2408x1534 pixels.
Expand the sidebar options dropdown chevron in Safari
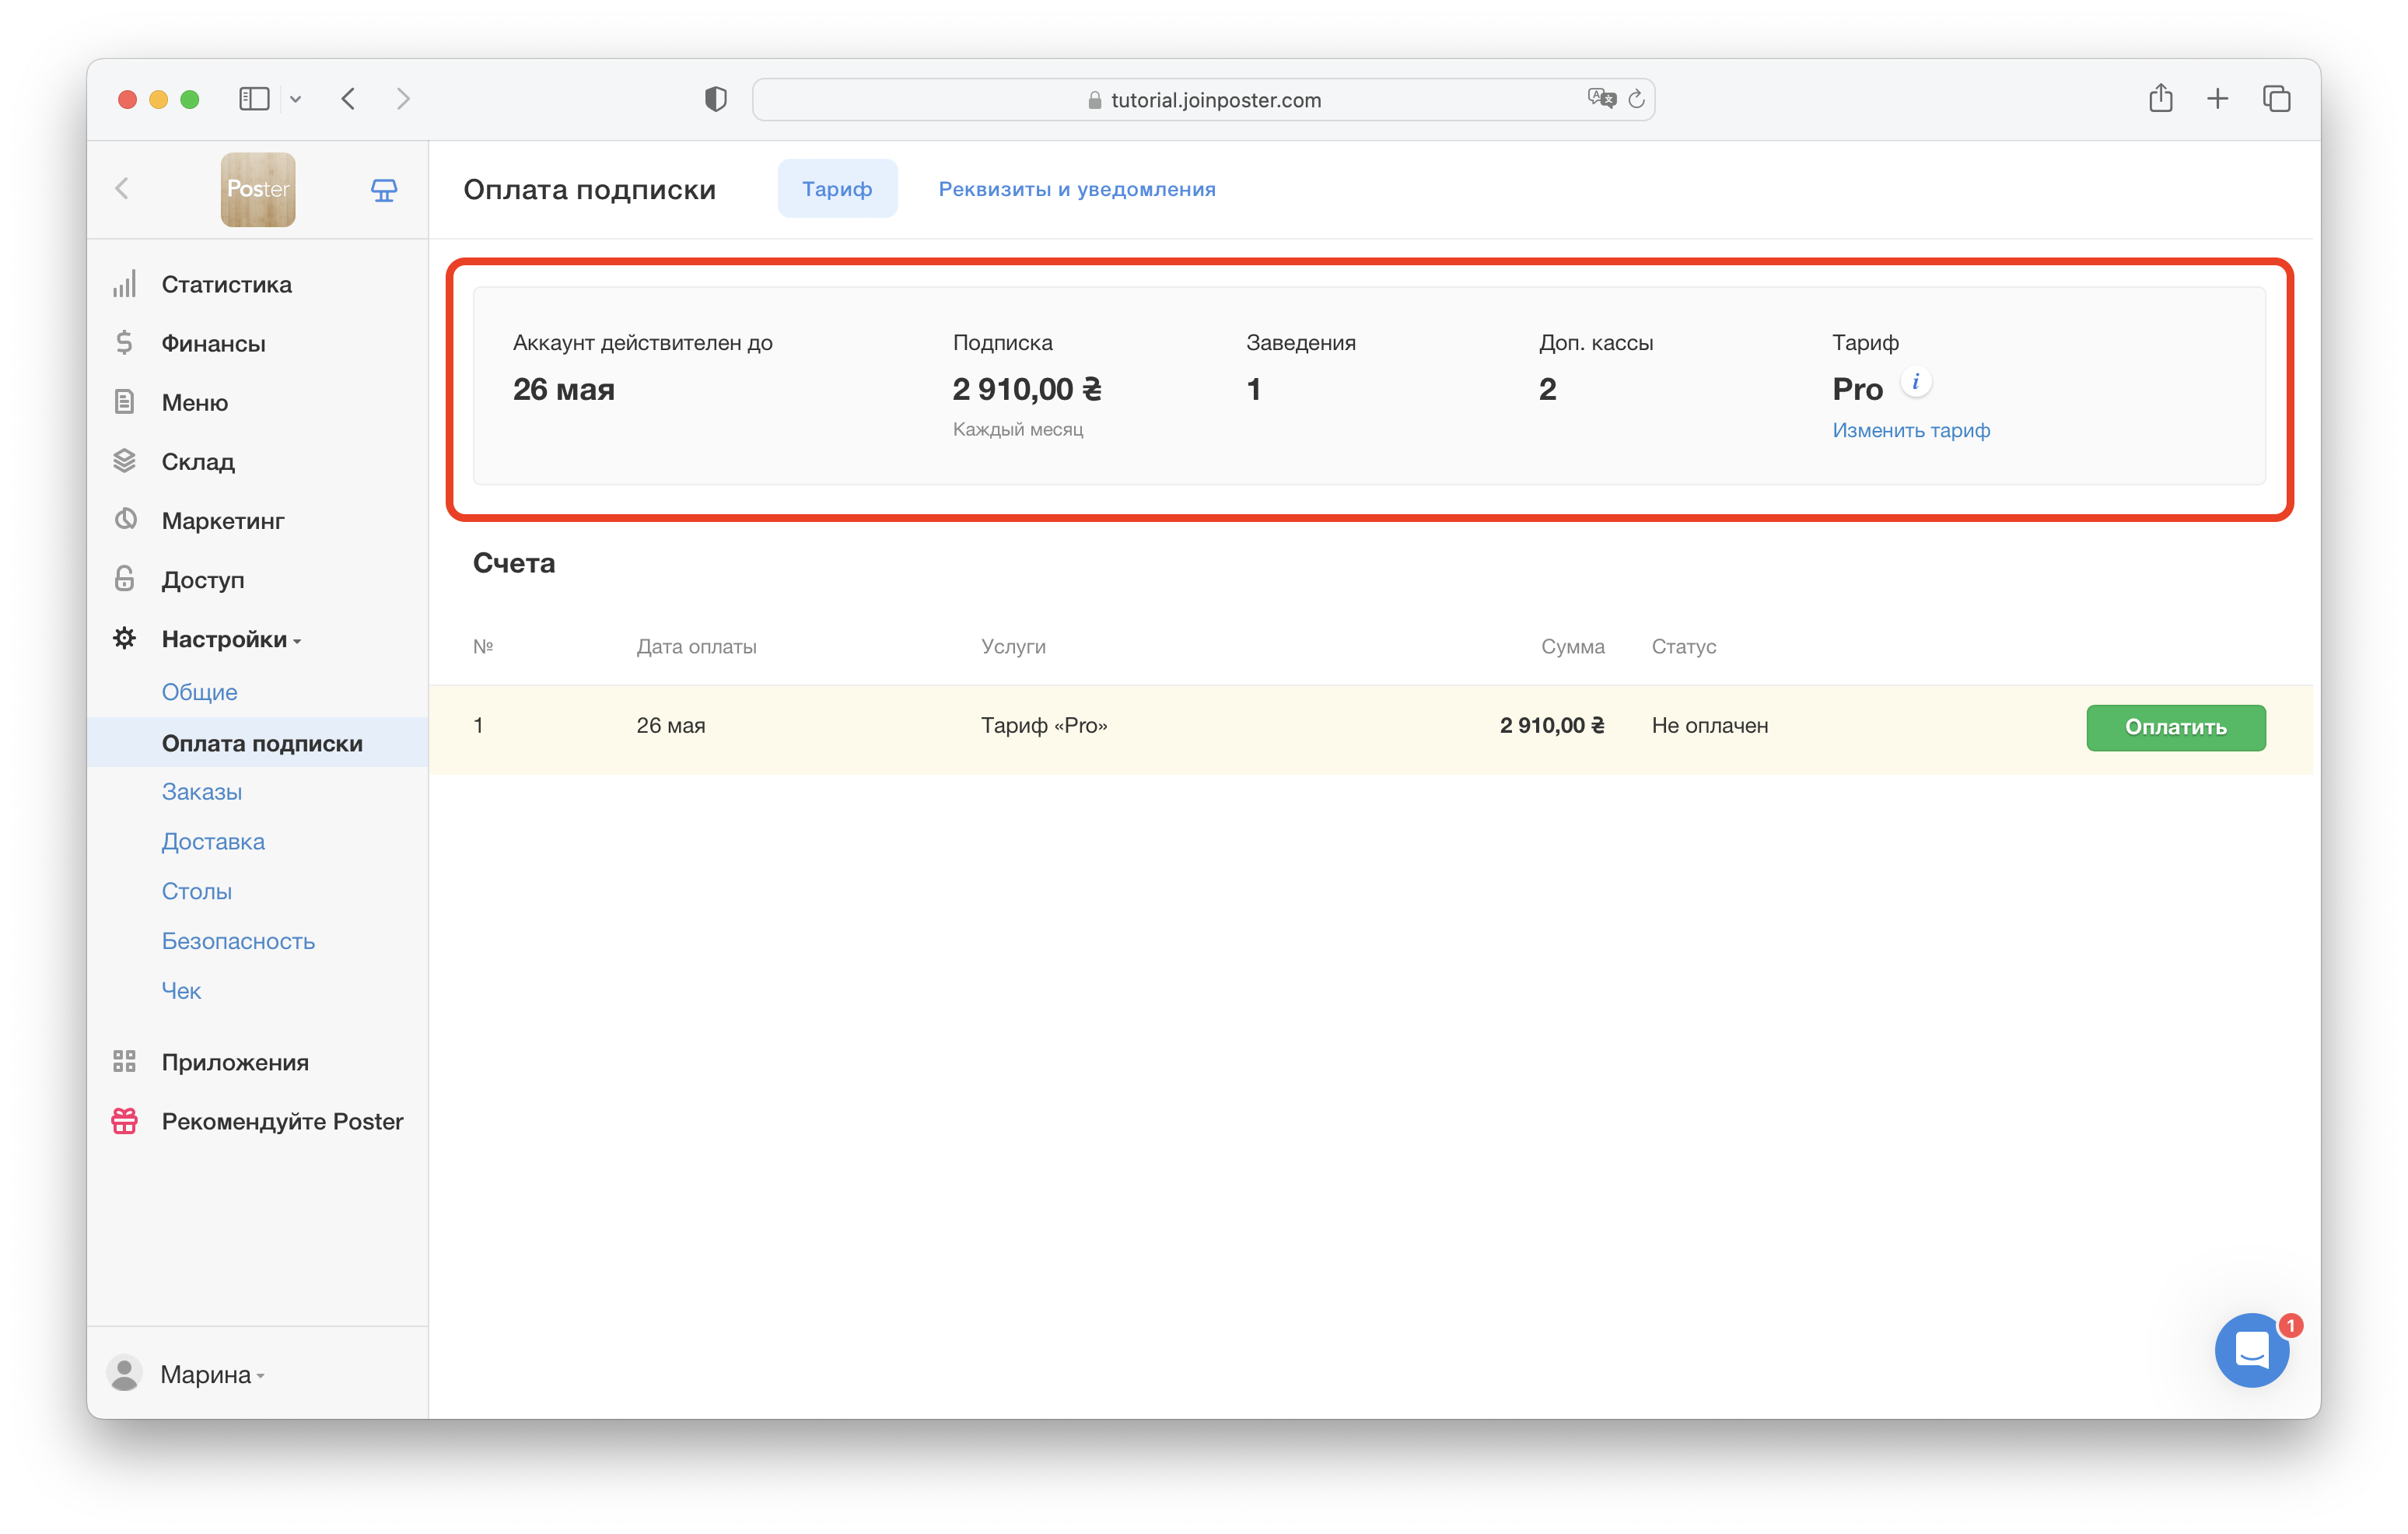coord(296,99)
